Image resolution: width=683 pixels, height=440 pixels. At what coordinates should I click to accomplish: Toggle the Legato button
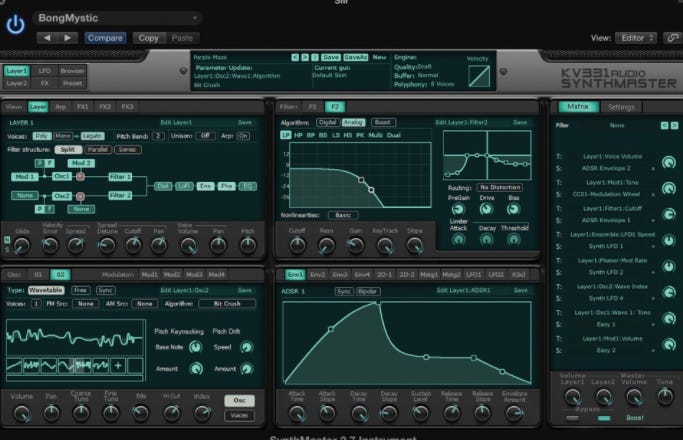(92, 136)
